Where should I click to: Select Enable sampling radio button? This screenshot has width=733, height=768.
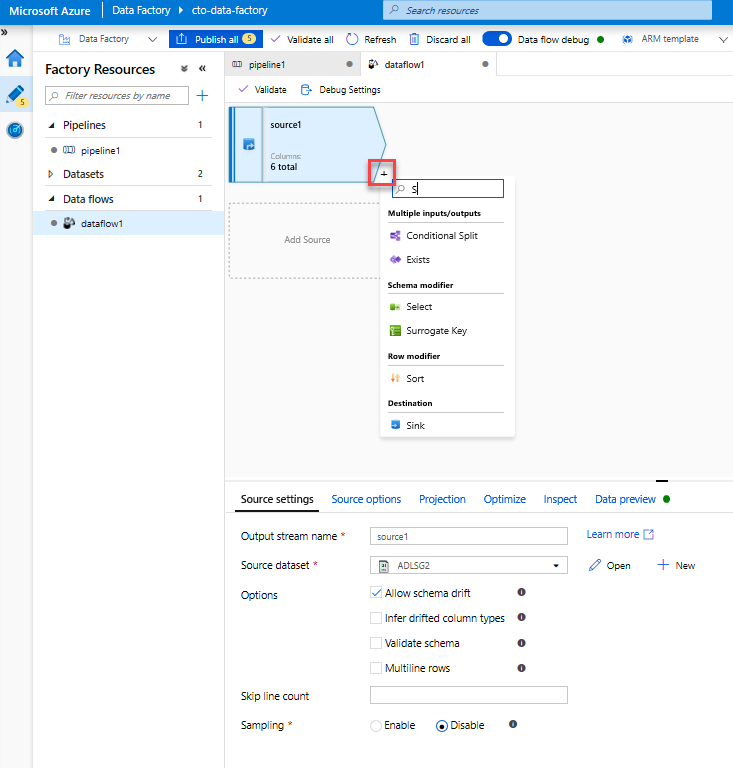click(376, 725)
